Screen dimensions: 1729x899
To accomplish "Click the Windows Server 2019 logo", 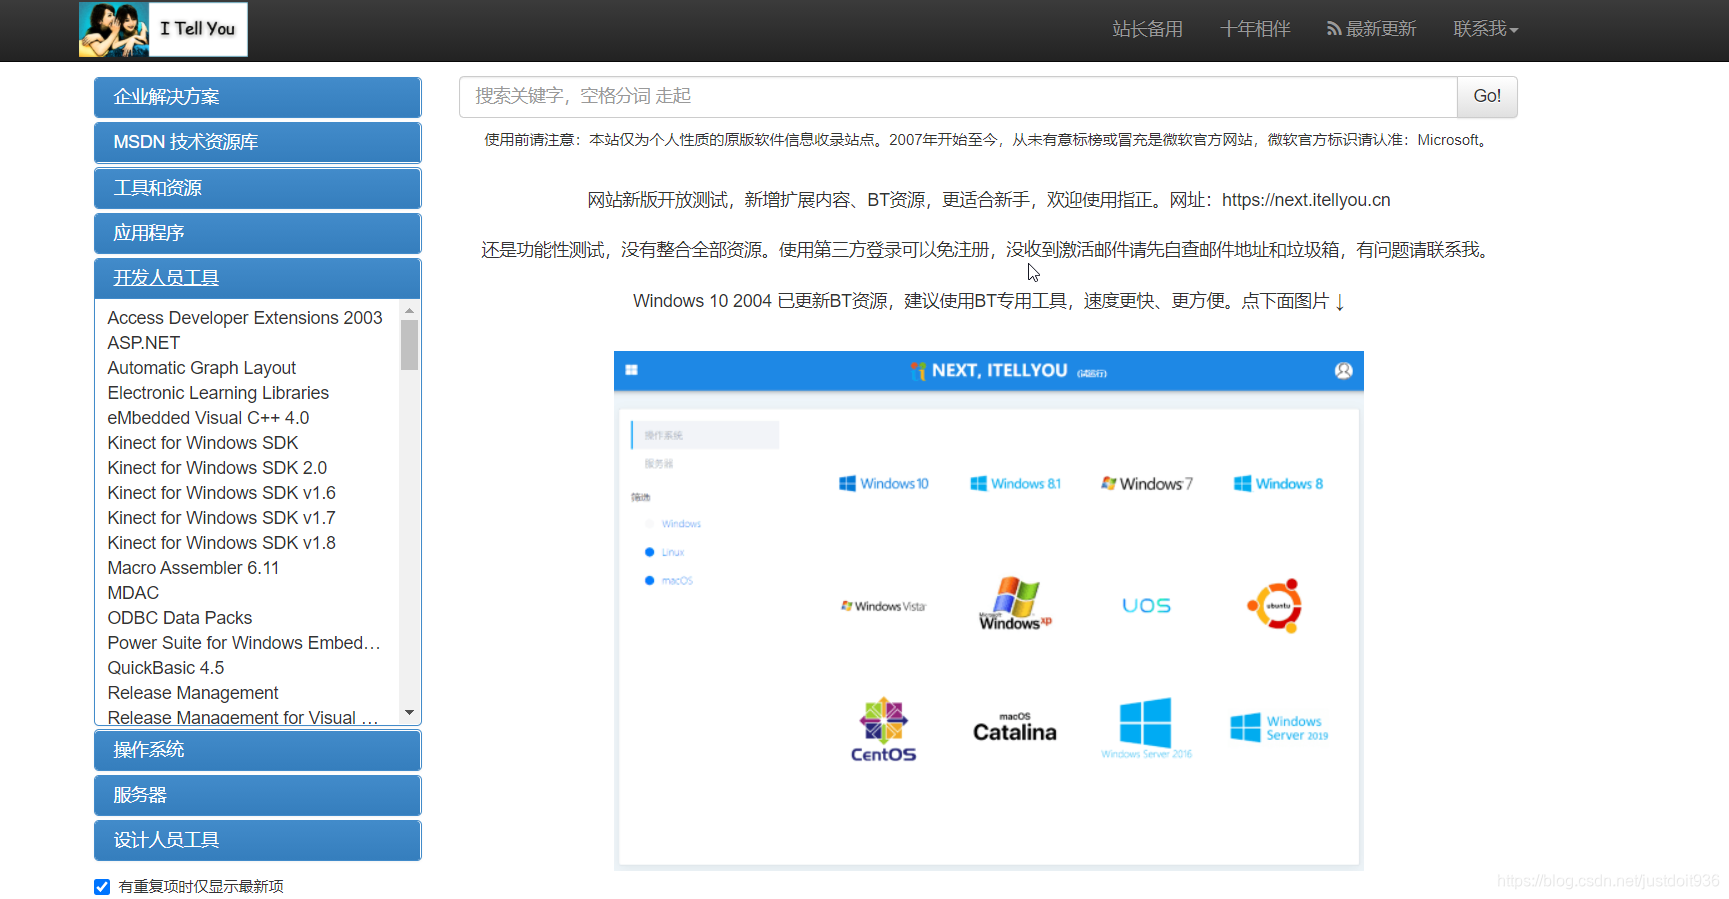I will pos(1279,728).
